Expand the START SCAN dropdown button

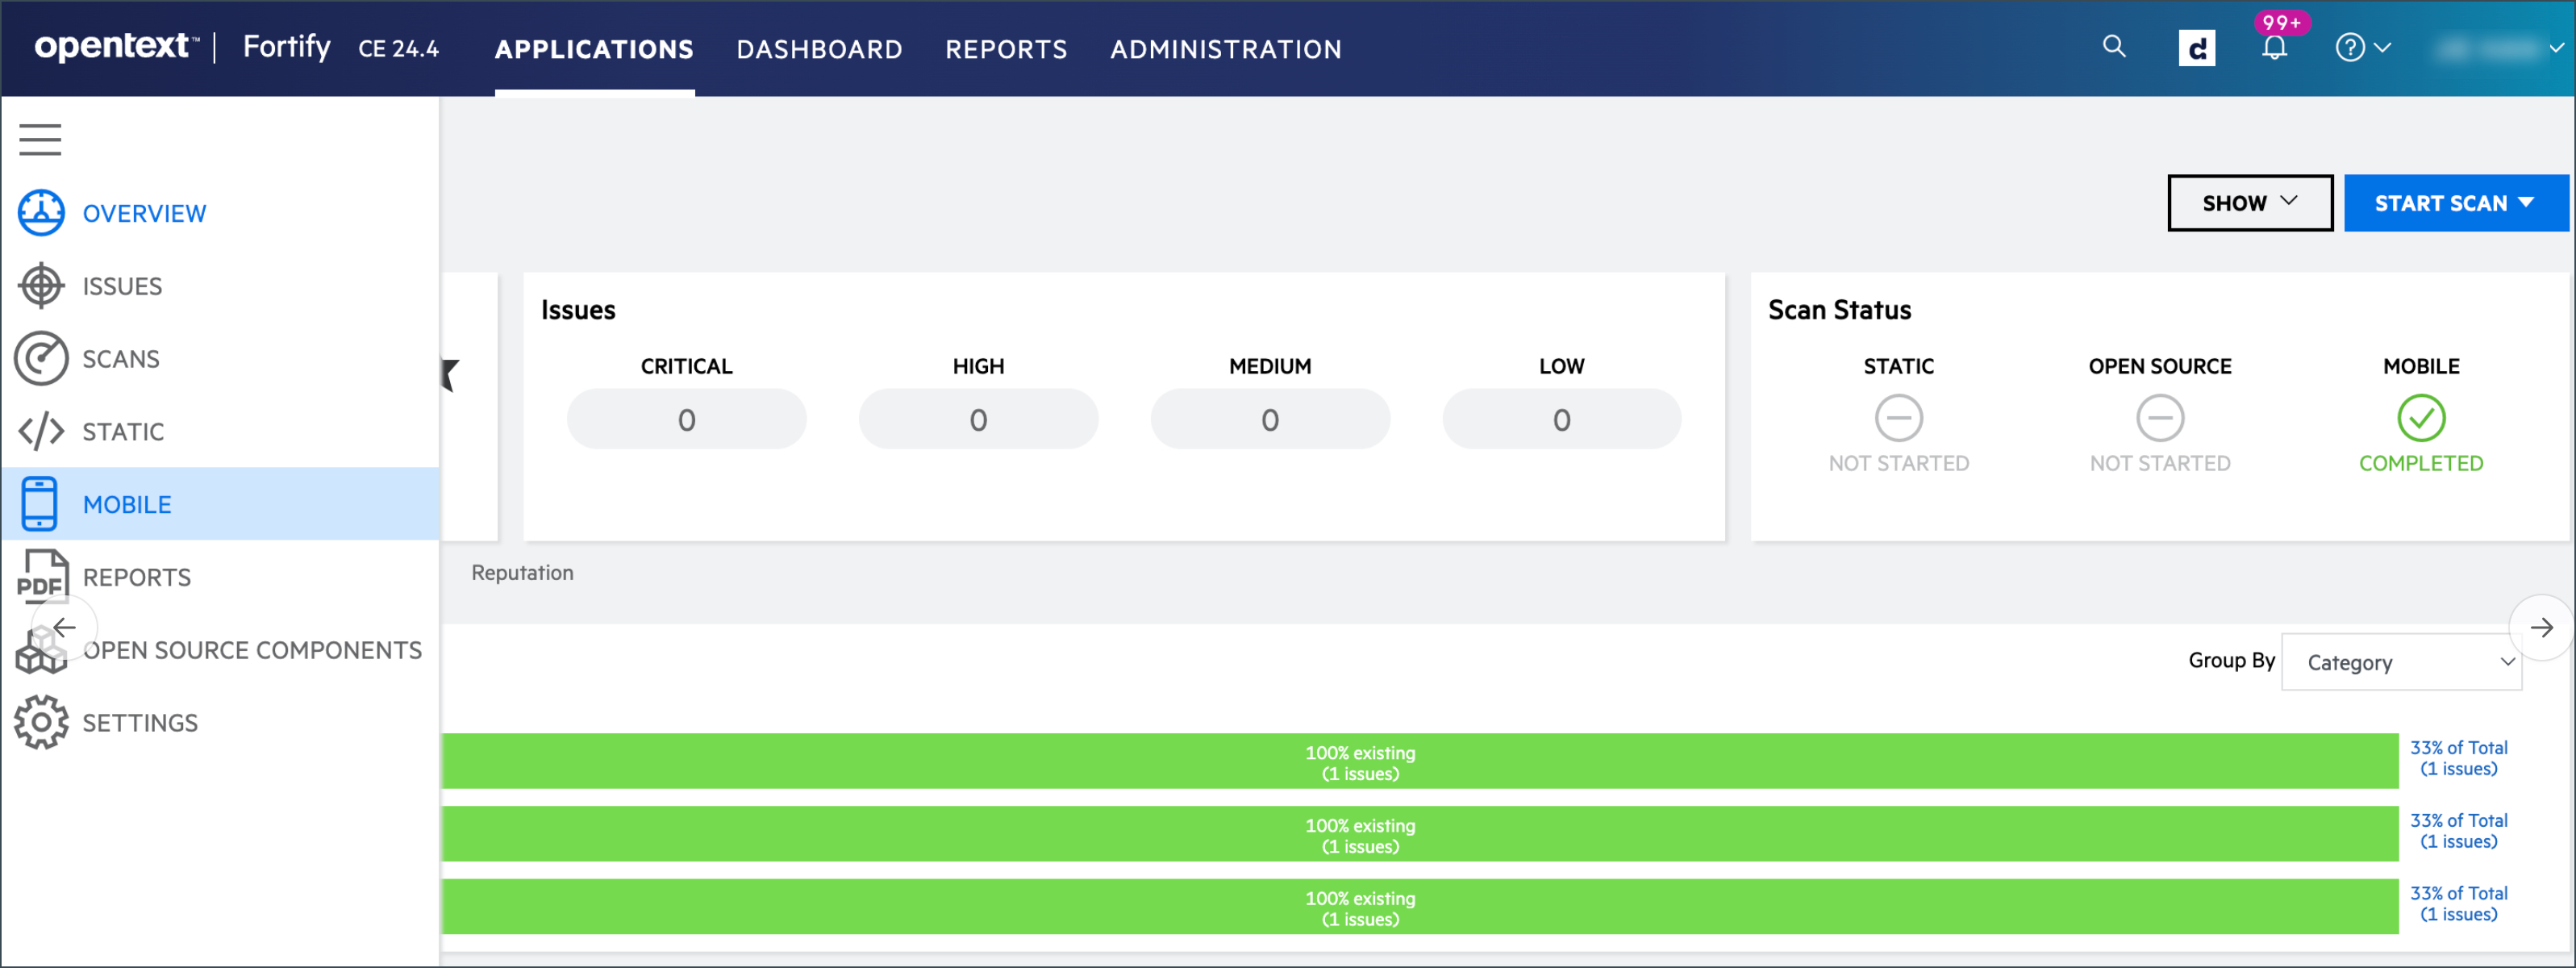pyautogui.click(x=2455, y=203)
